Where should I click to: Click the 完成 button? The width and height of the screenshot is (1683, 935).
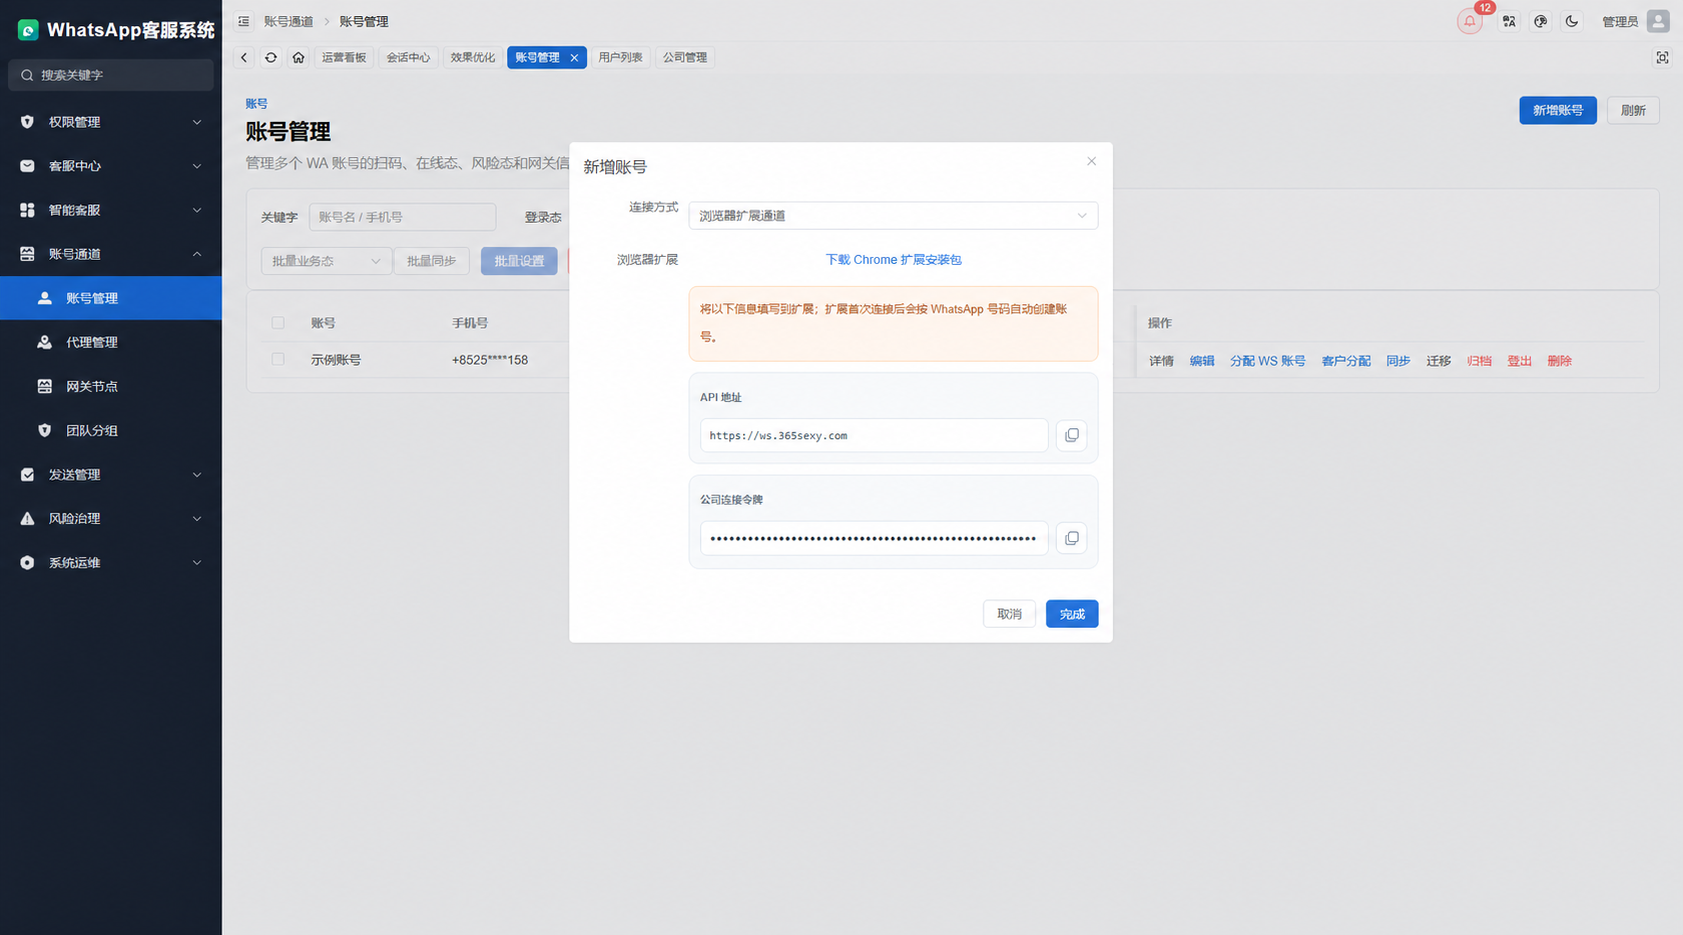click(1072, 614)
